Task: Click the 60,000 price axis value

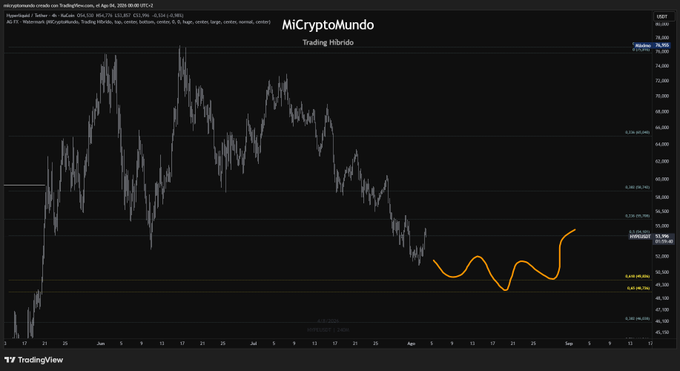Action: click(662, 179)
